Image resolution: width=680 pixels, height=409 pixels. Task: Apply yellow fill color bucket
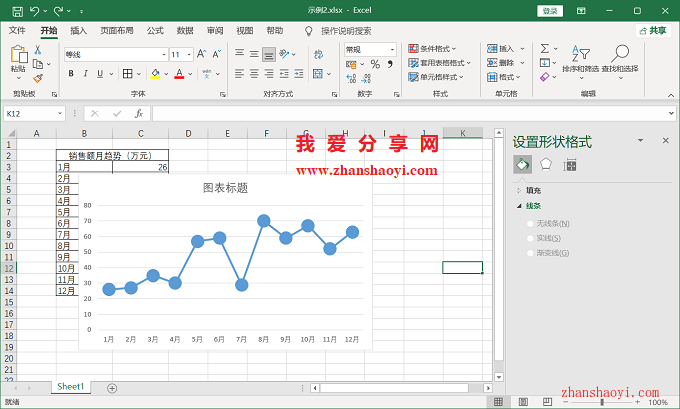(155, 74)
